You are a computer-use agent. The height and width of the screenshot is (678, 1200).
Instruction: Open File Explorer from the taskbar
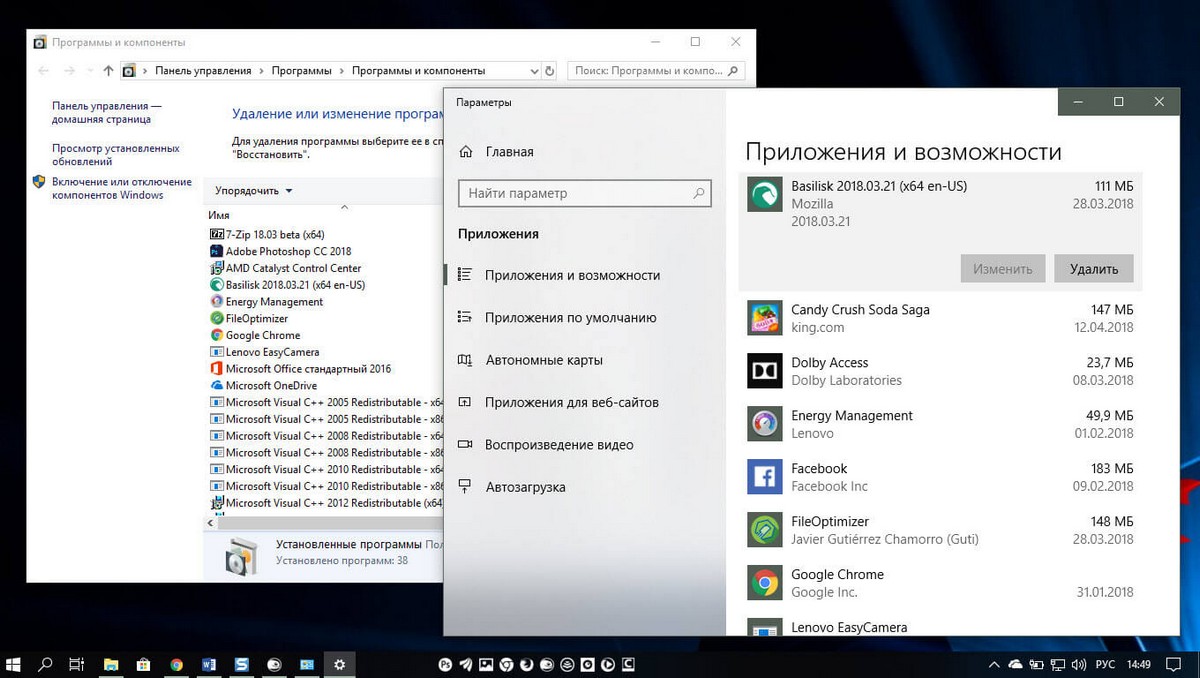(x=111, y=664)
